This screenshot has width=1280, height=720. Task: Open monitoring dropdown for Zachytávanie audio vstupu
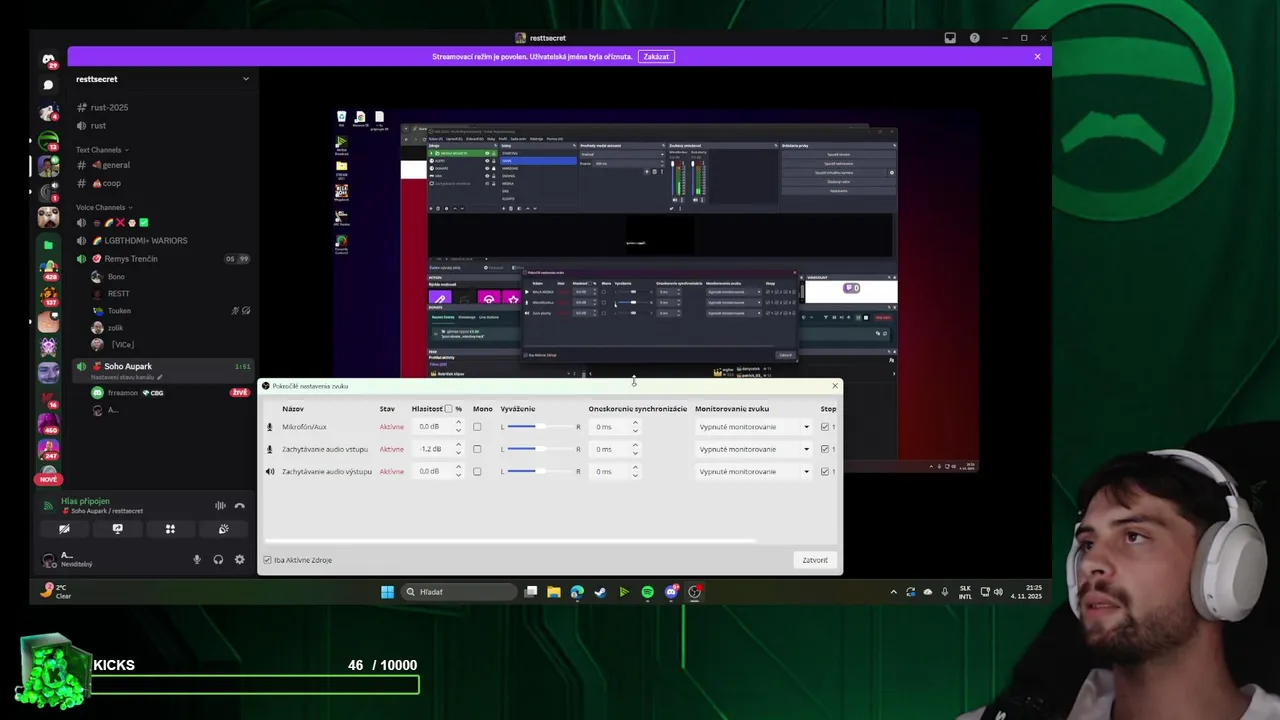tap(754, 449)
